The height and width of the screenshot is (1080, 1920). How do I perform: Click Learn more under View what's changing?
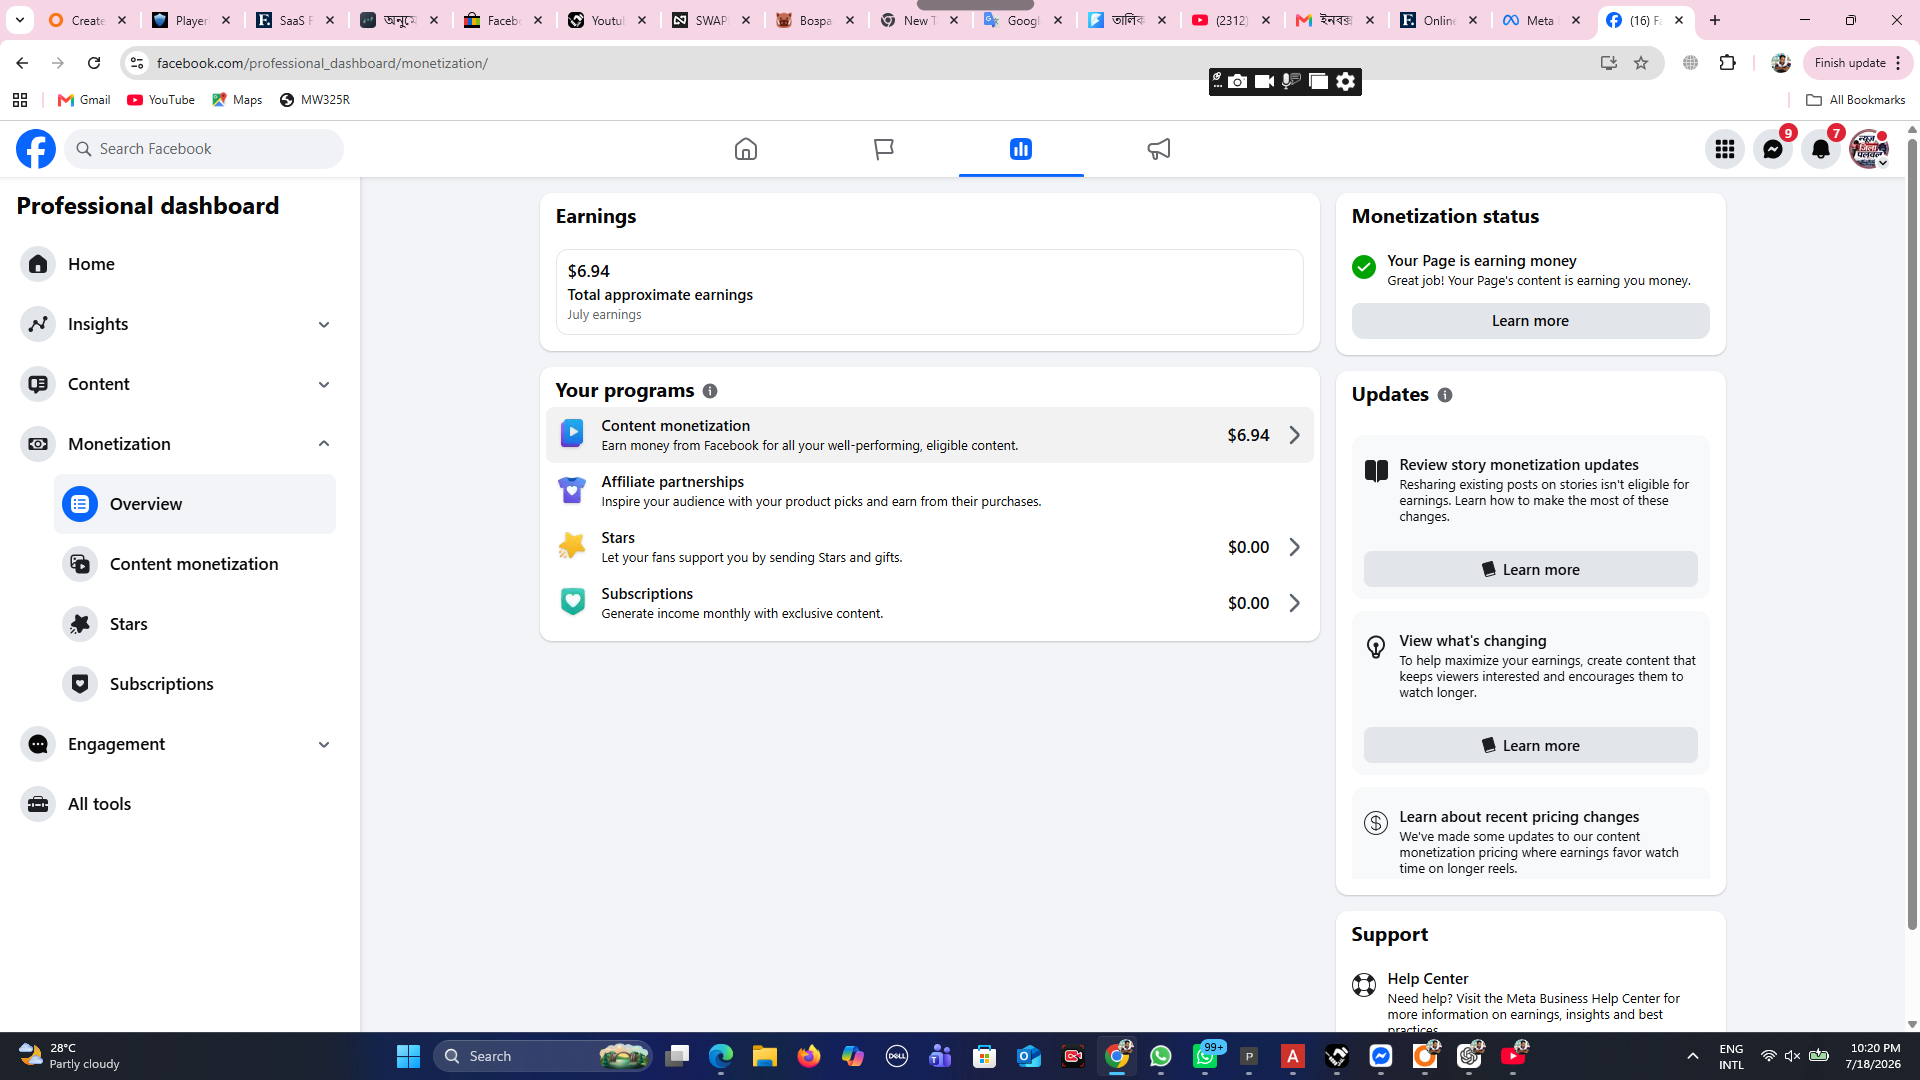[x=1530, y=745]
